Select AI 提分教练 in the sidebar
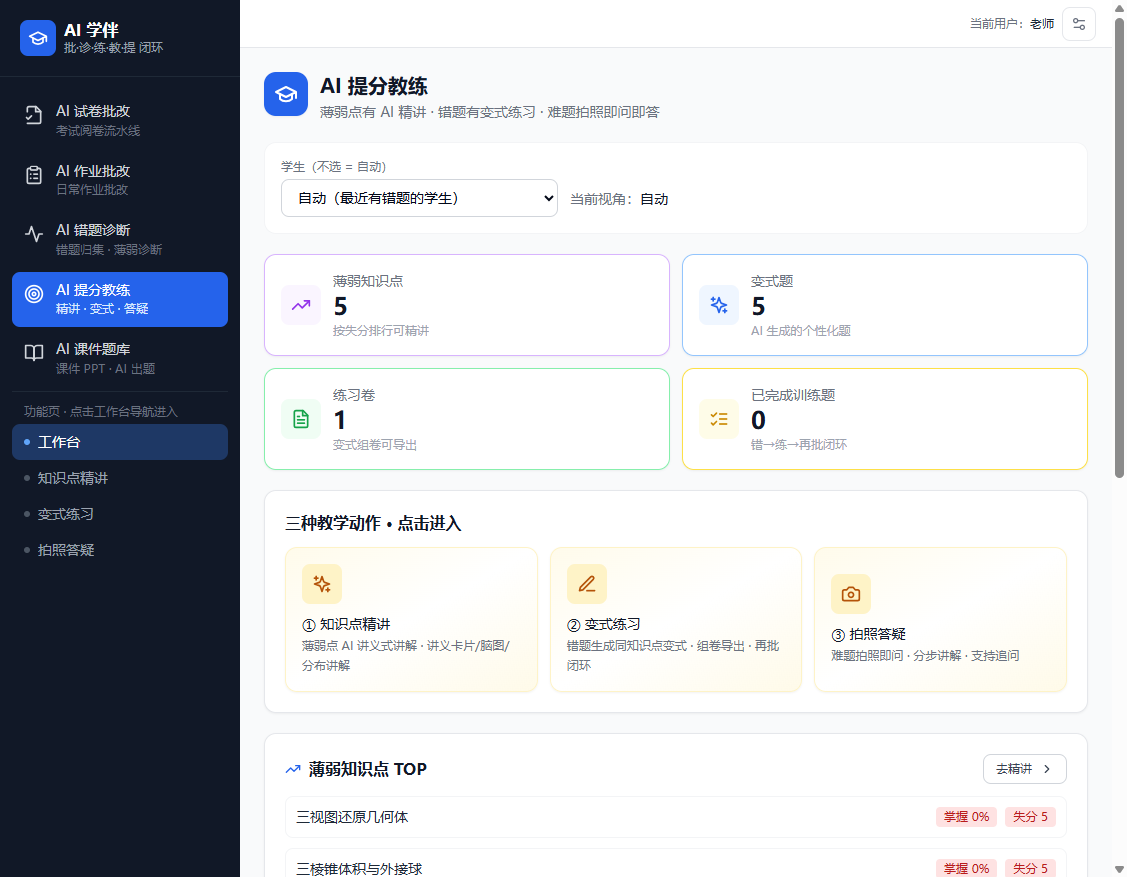The image size is (1127, 877). click(x=120, y=299)
